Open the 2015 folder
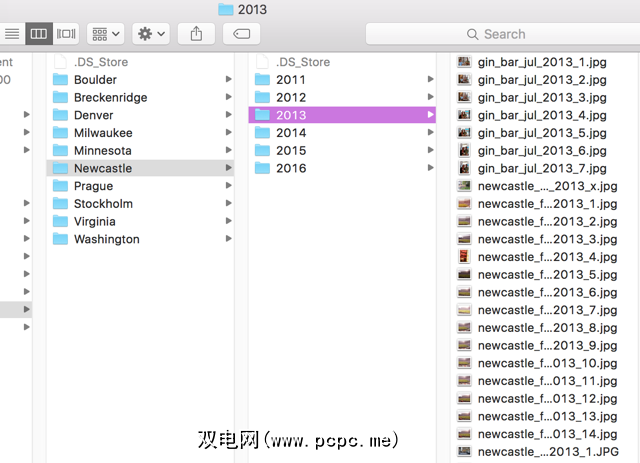Image resolution: width=640 pixels, height=463 pixels. tap(342, 150)
